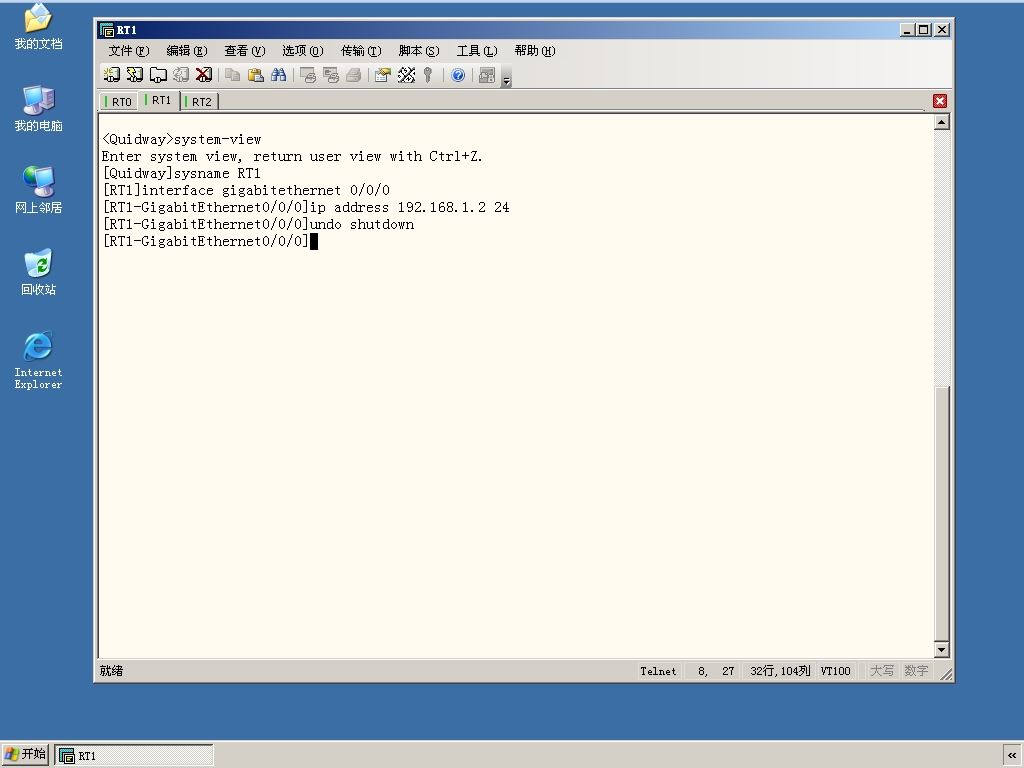Select the 回收站 recycle bin icon
1024x768 pixels.
38,272
